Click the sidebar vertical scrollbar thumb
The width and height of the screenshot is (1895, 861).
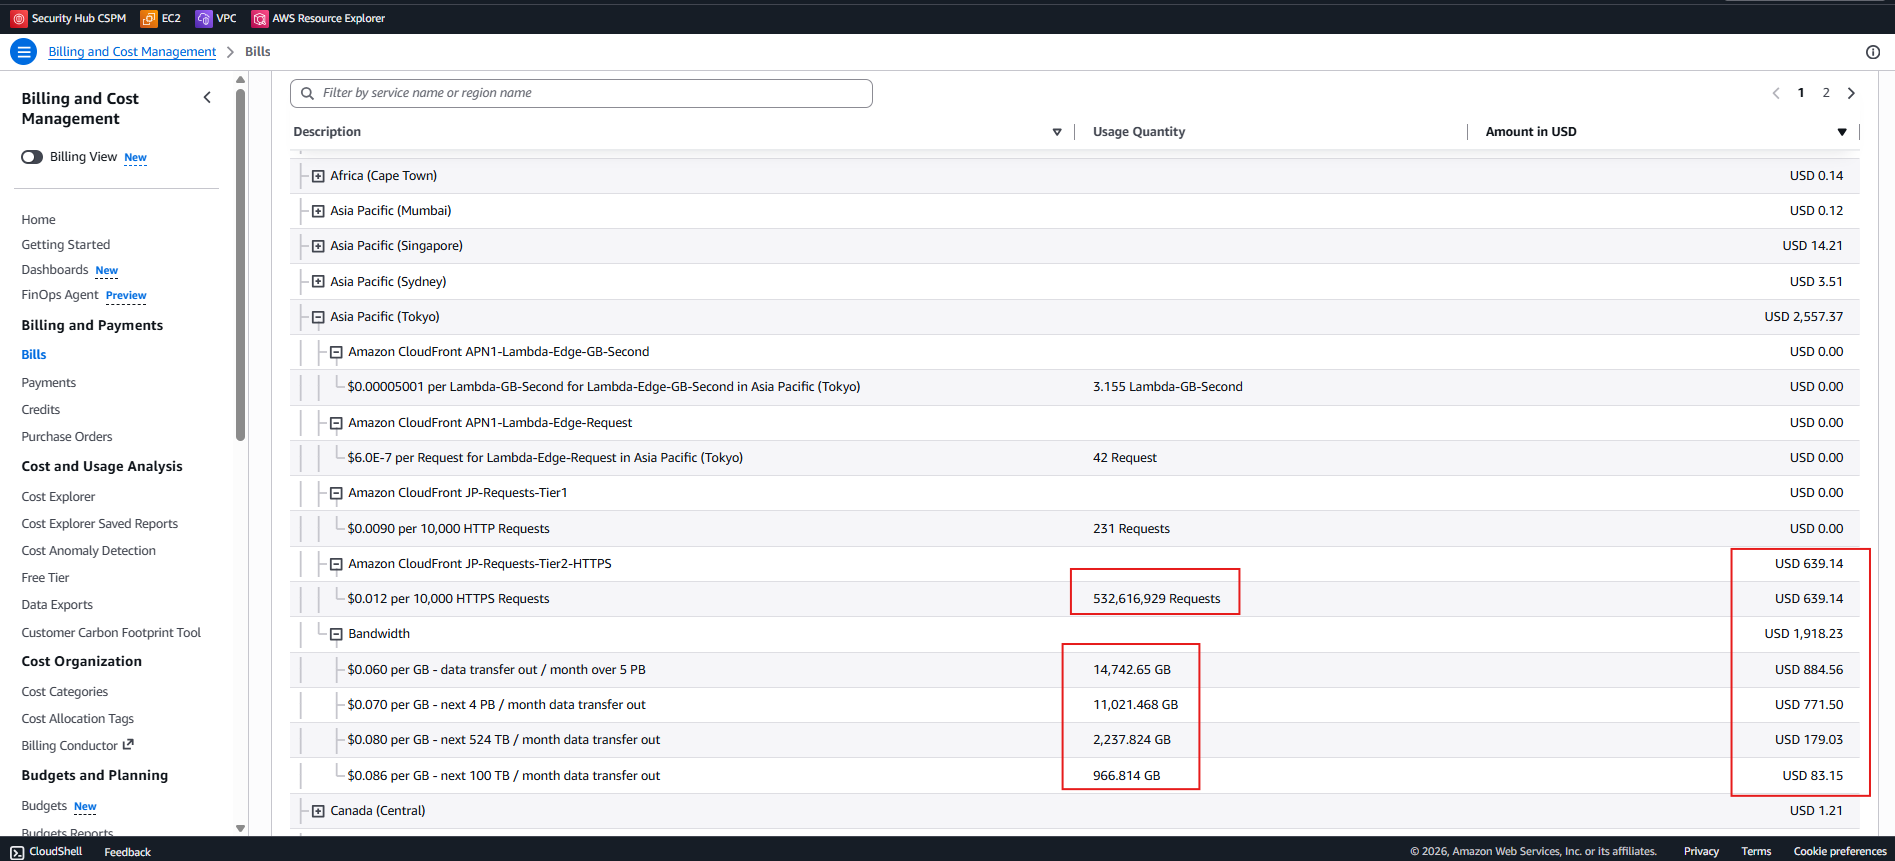[240, 265]
